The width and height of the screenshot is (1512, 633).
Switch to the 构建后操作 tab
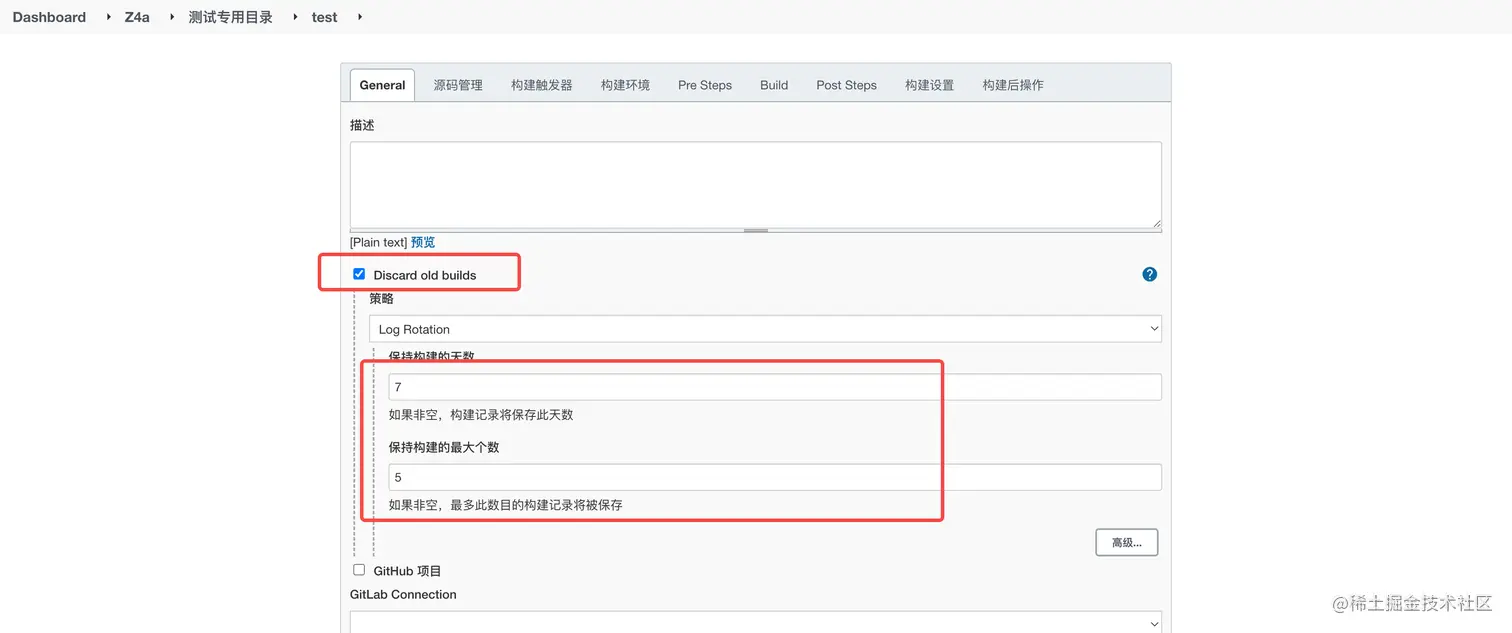point(1013,85)
